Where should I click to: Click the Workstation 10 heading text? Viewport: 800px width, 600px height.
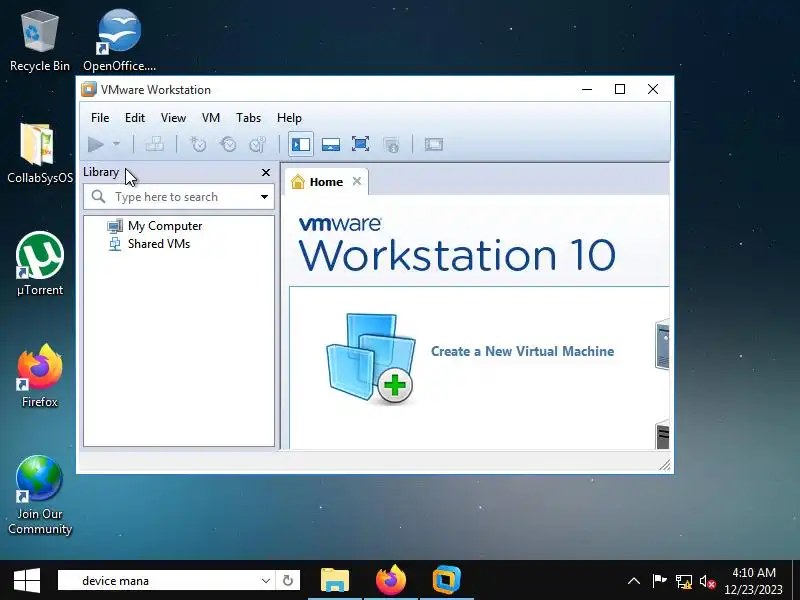coord(457,255)
